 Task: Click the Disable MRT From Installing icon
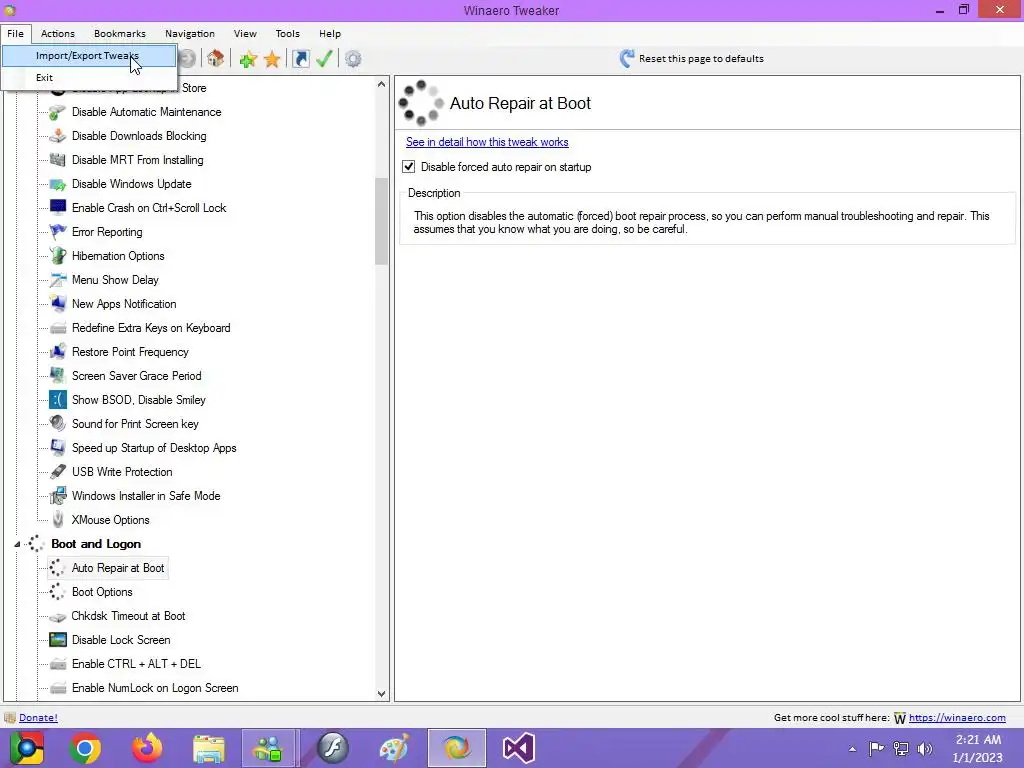[x=57, y=160]
